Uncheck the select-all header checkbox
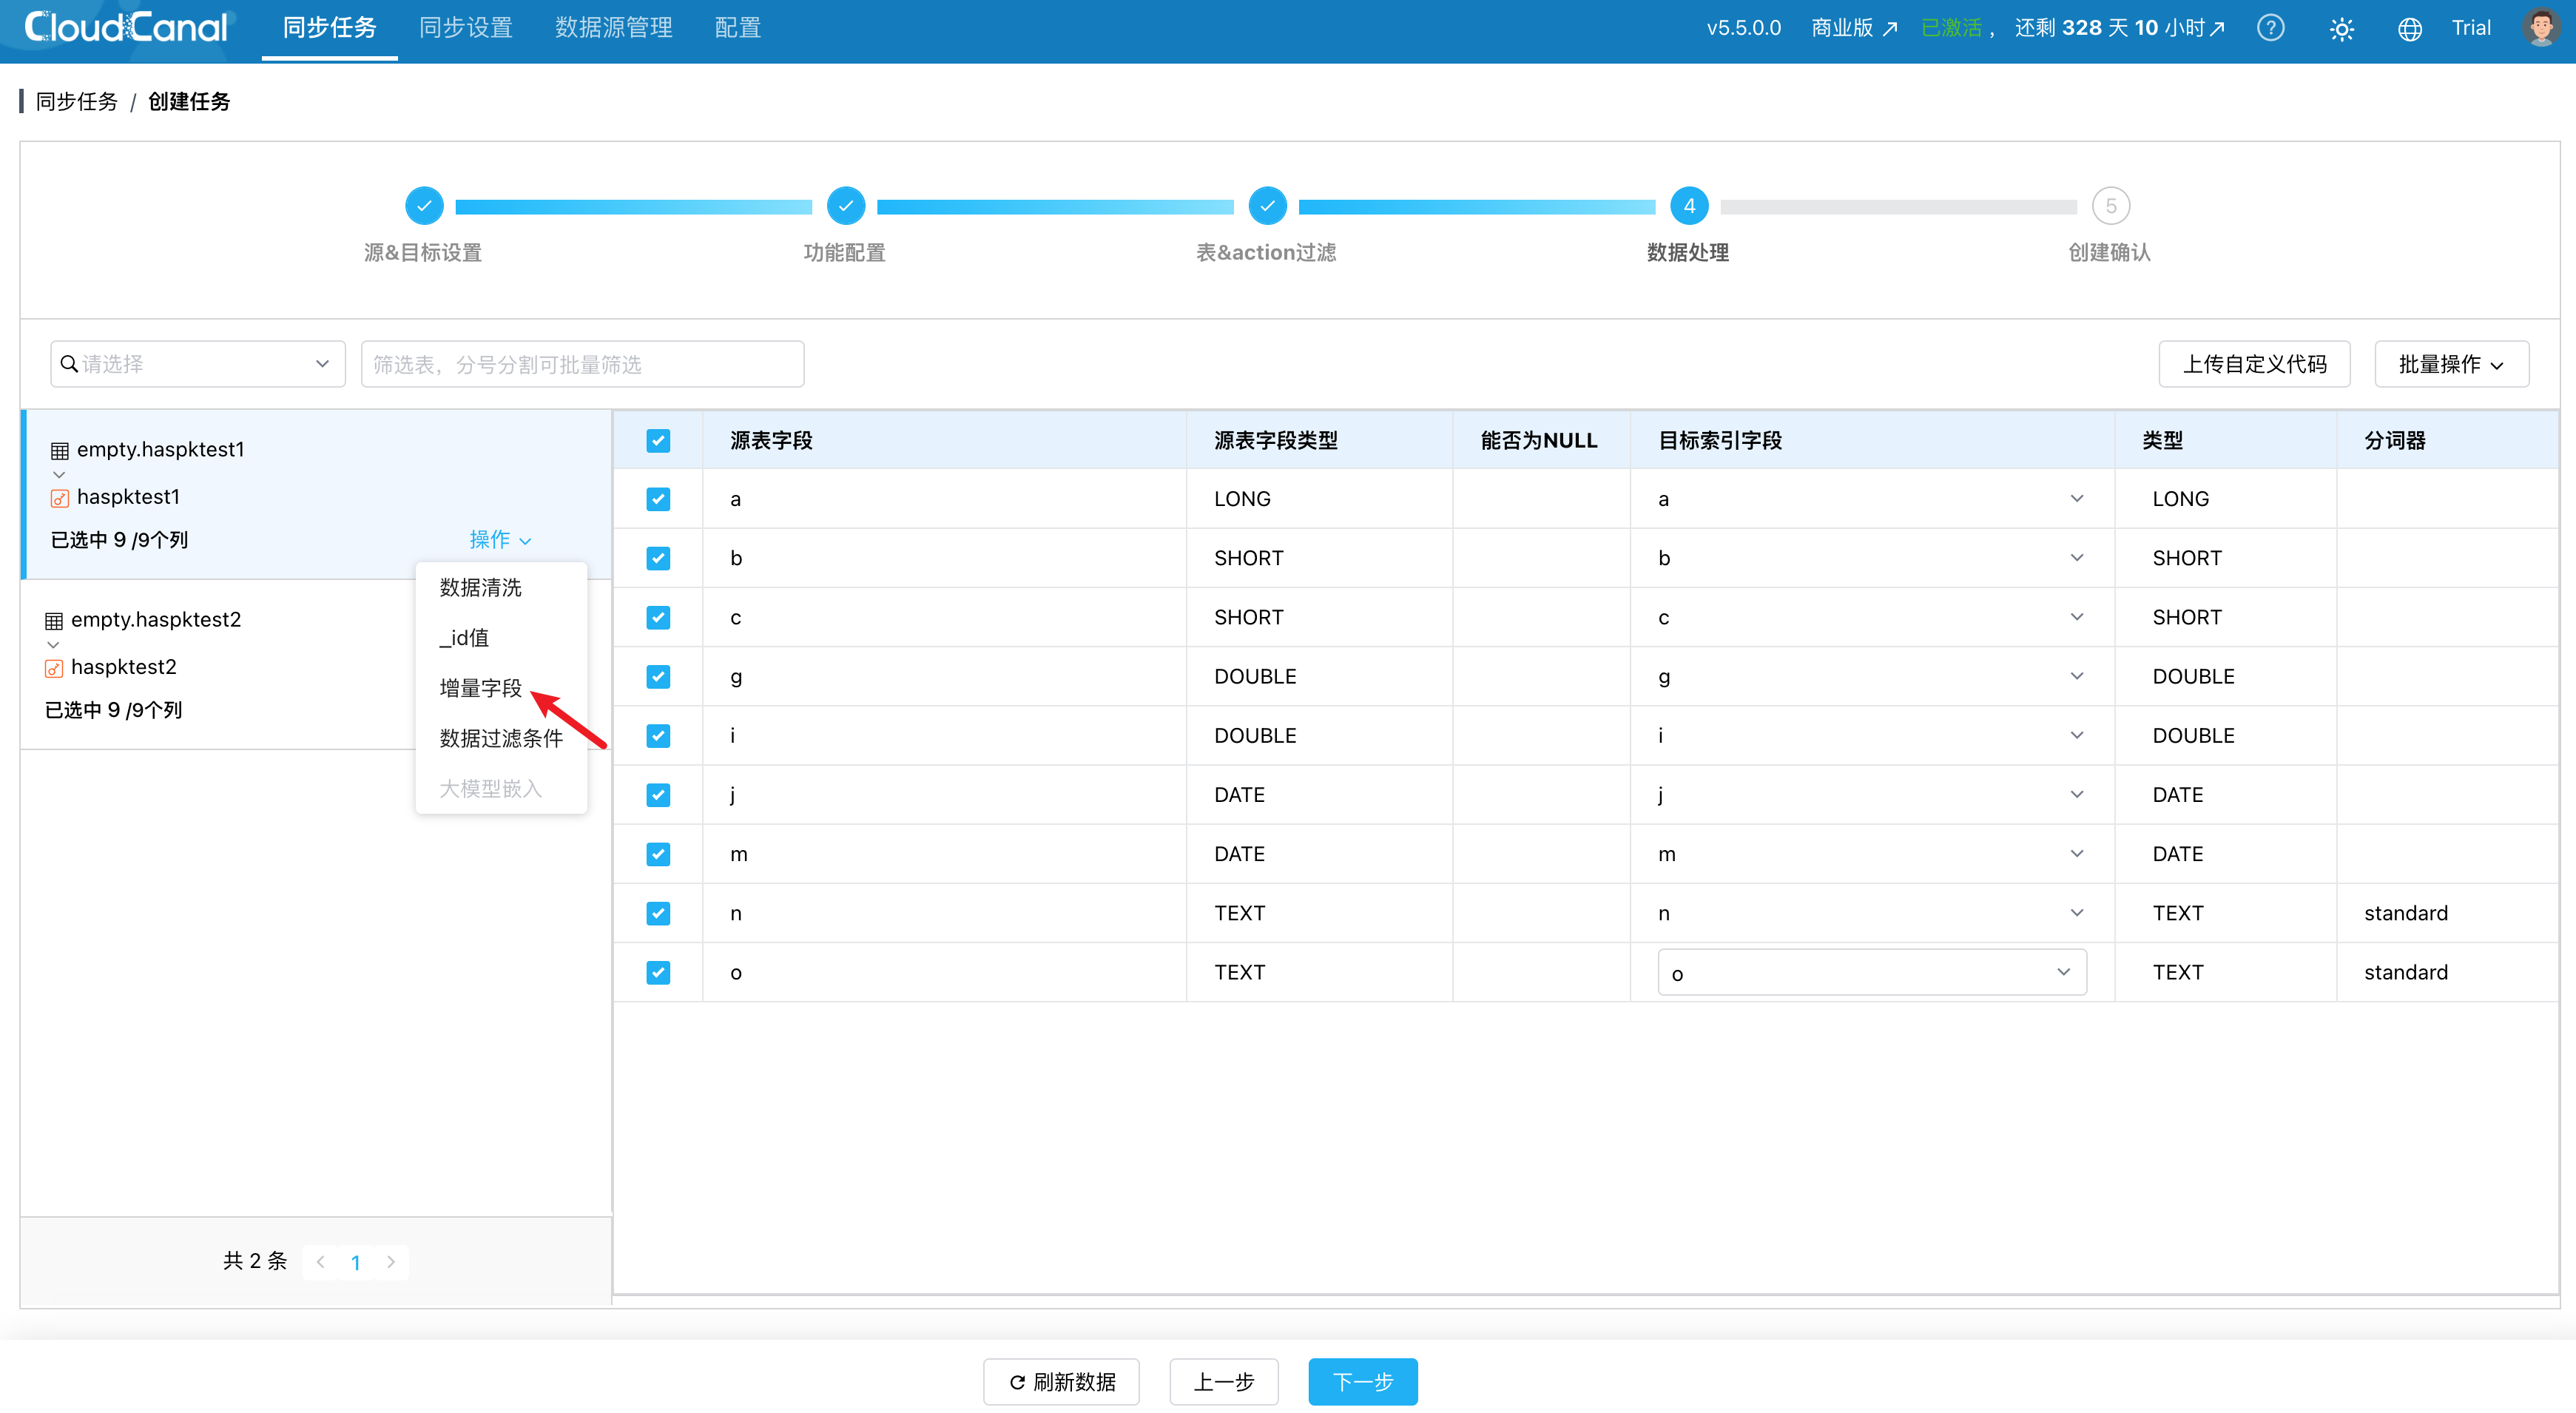 coord(658,441)
